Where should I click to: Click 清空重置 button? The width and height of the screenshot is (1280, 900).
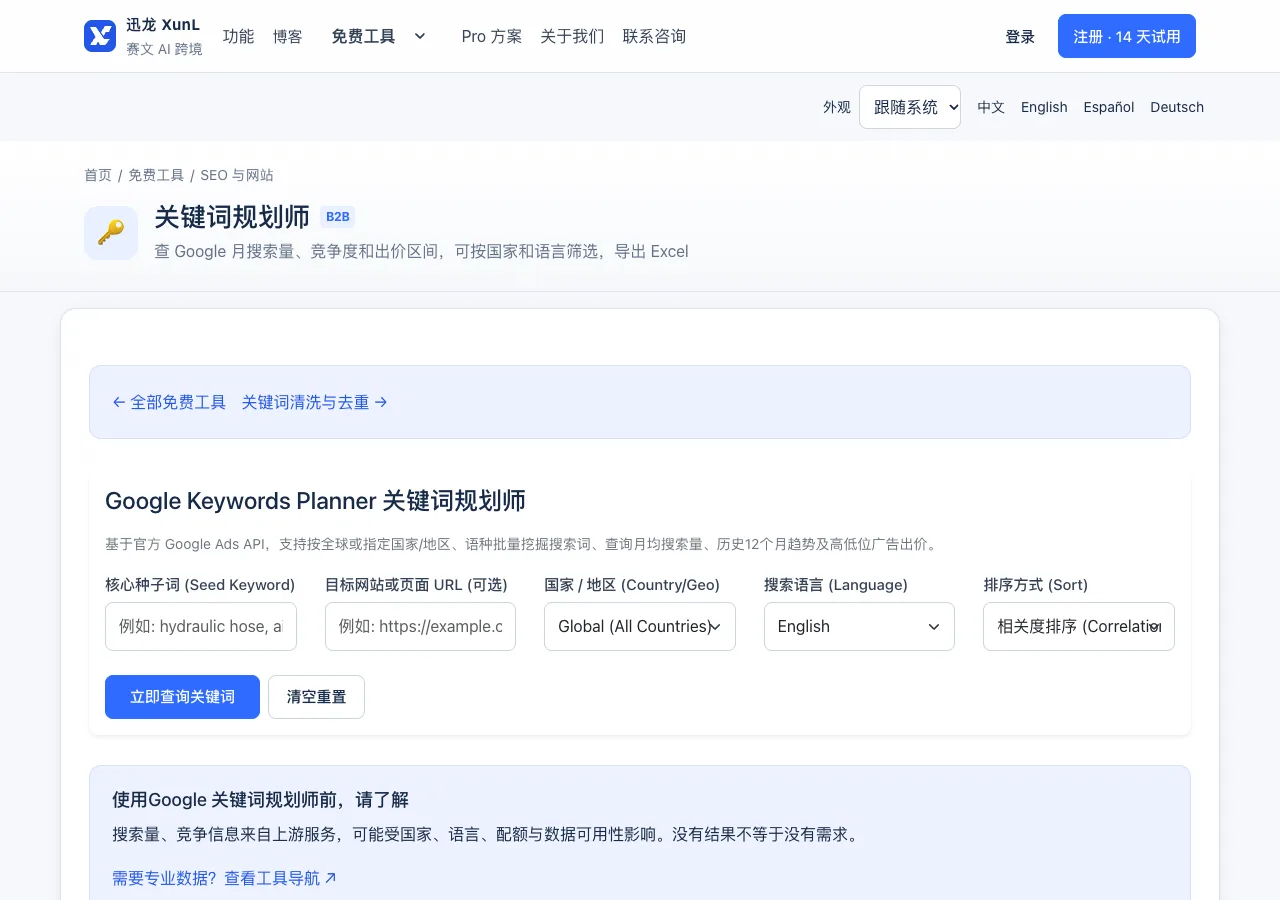pos(316,697)
